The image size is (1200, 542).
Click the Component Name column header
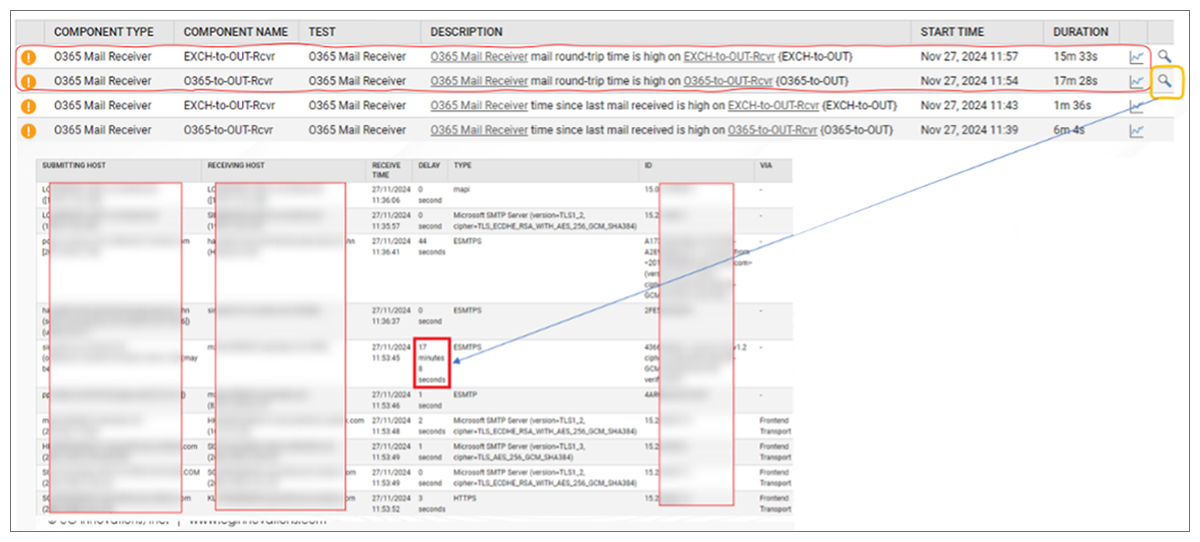click(x=236, y=32)
